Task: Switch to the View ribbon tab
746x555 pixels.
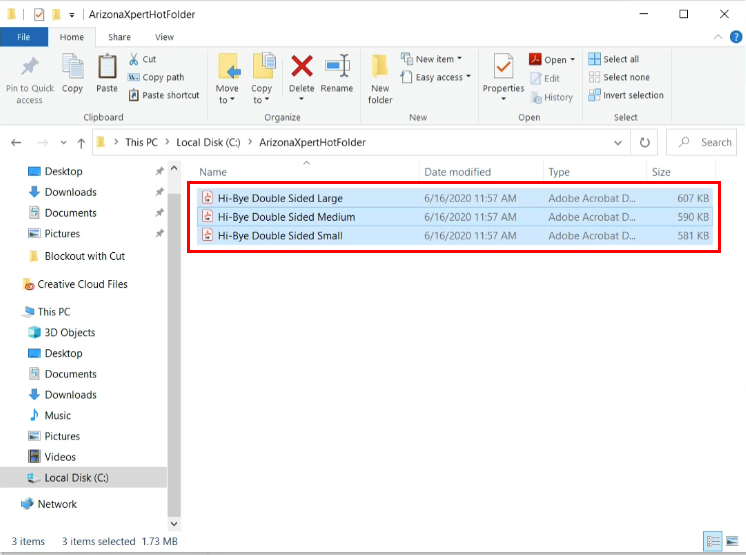Action: 164,37
